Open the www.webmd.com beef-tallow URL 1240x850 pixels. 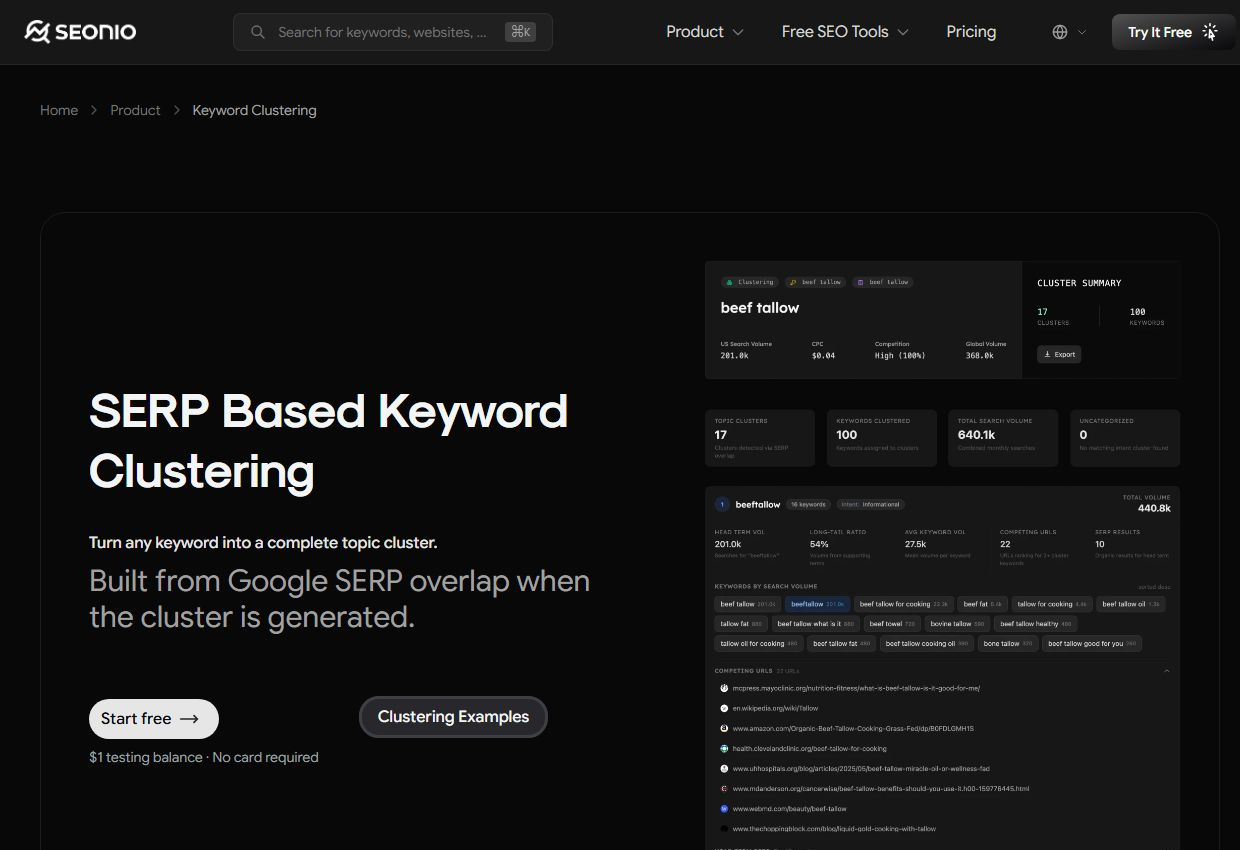pyautogui.click(x=789, y=808)
